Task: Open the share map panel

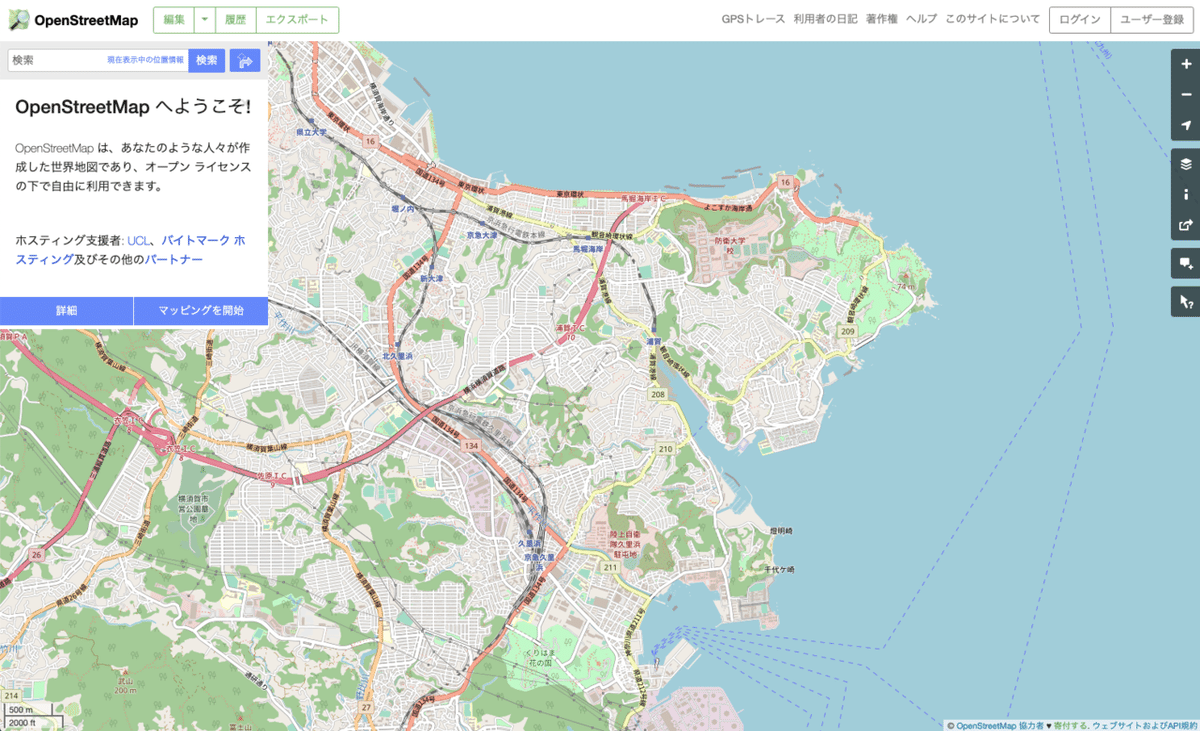Action: (x=1186, y=225)
